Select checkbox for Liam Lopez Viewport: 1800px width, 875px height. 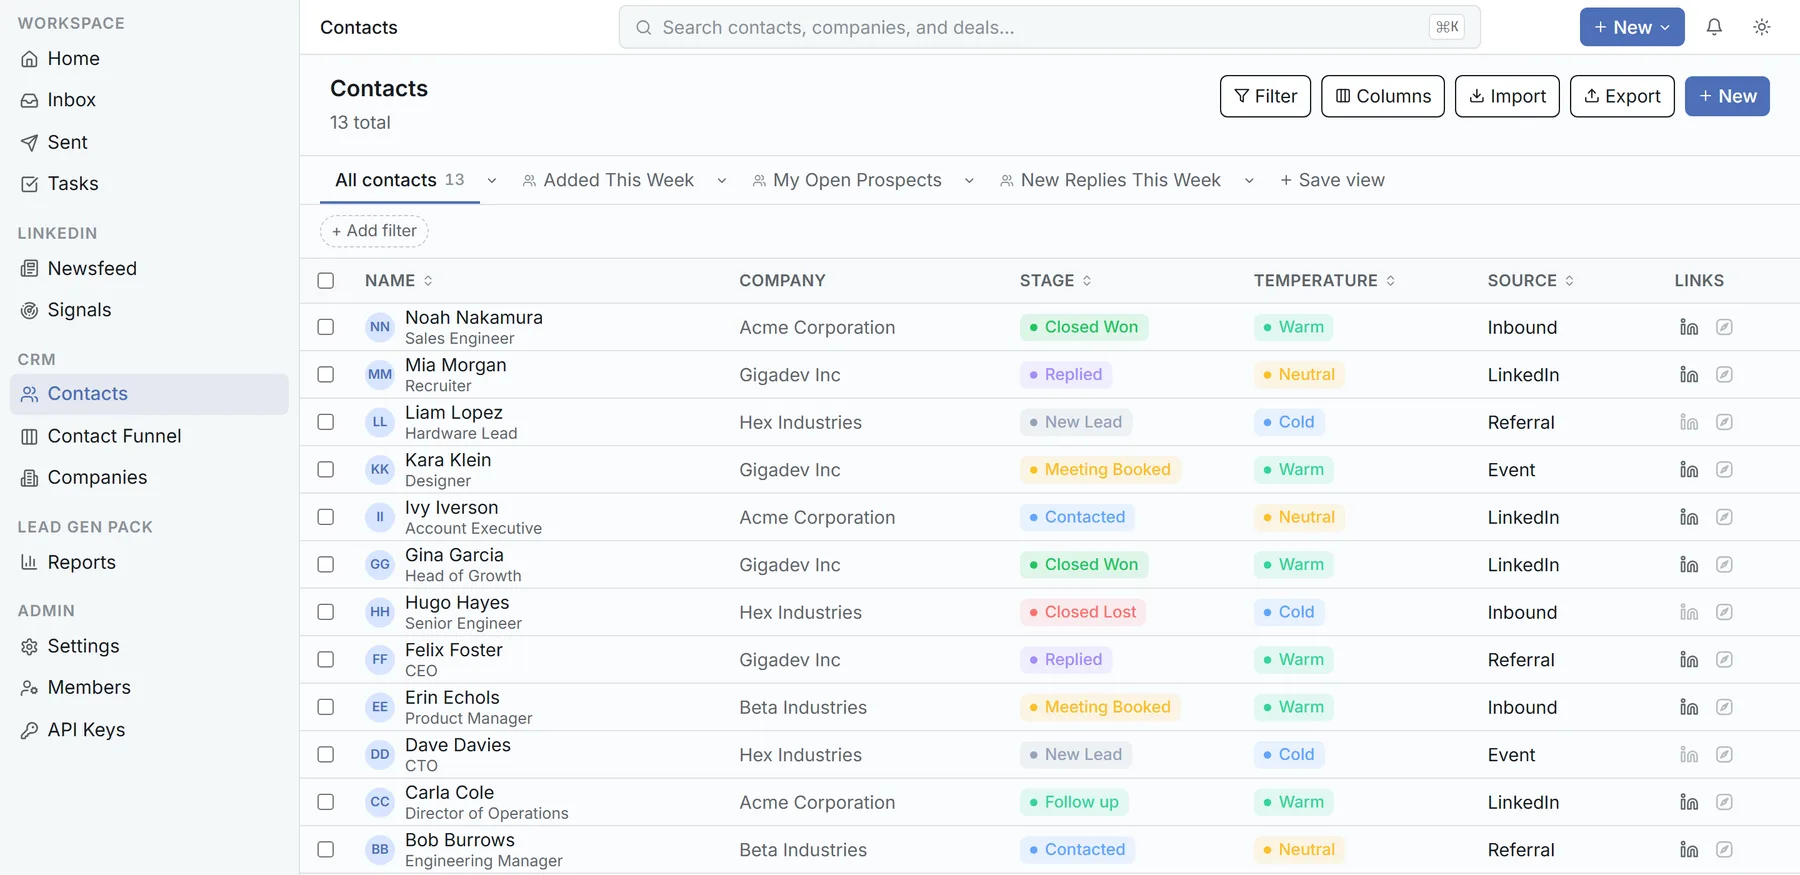326,422
